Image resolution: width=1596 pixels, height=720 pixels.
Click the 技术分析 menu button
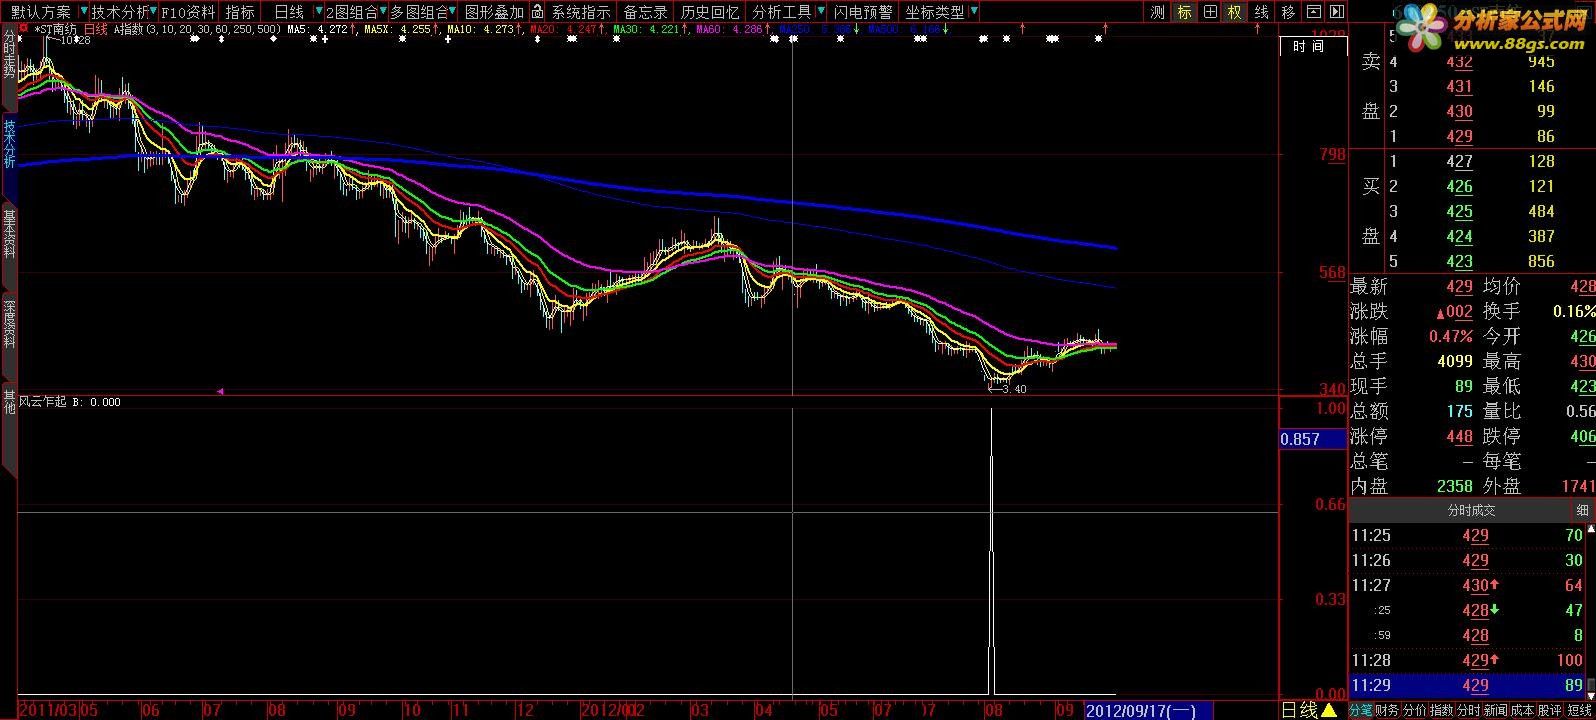click(x=119, y=12)
